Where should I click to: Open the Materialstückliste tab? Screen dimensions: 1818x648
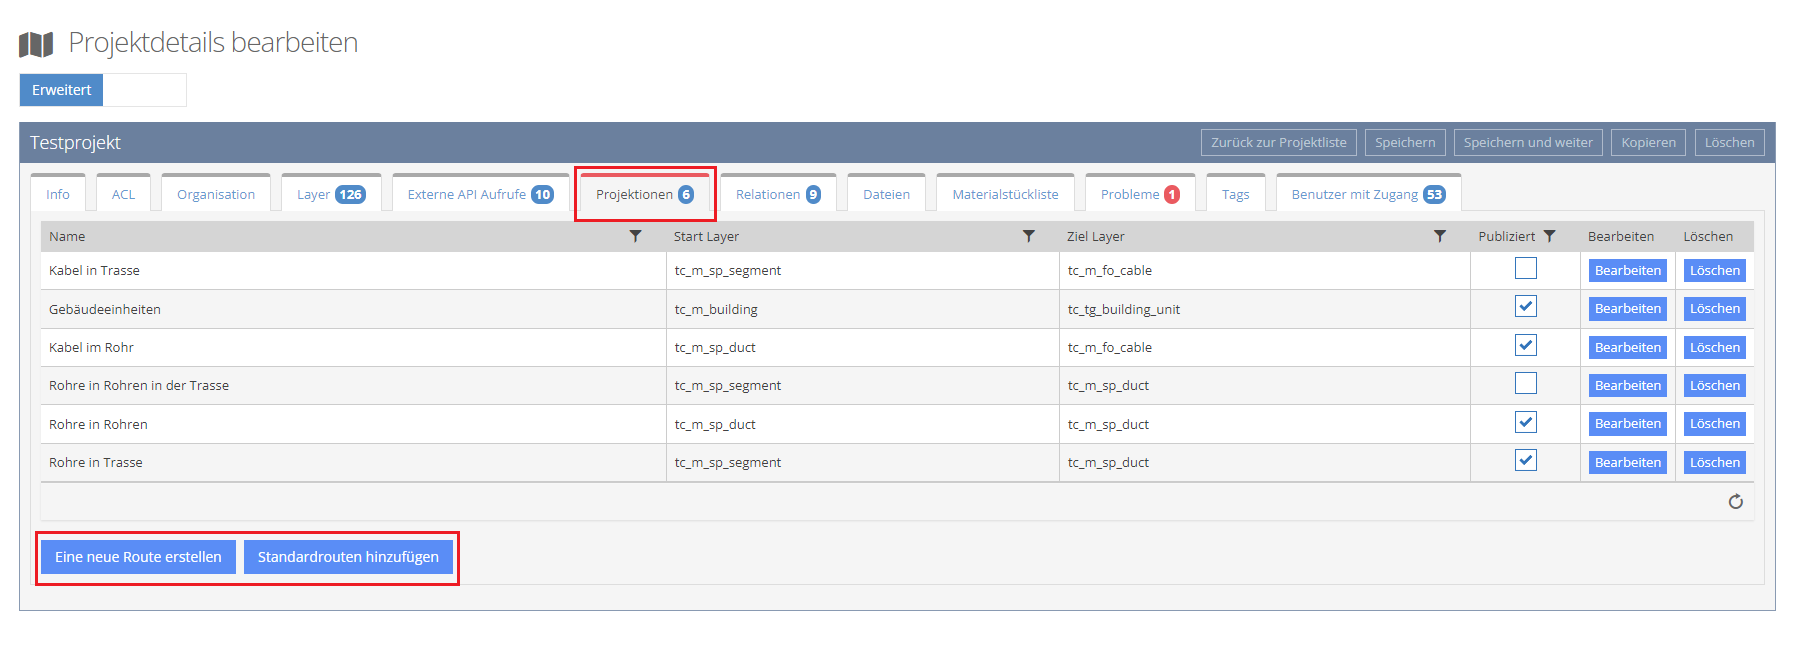pos(1004,195)
